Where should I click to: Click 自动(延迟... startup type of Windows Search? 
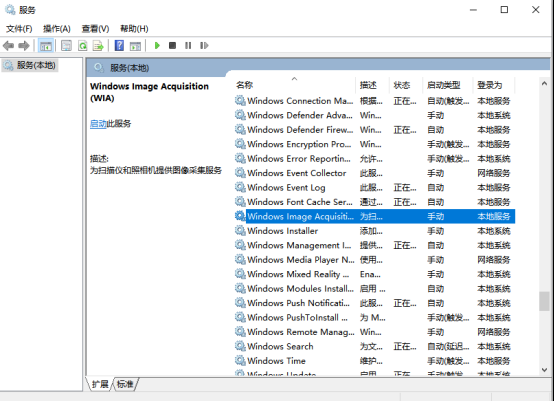tap(448, 347)
